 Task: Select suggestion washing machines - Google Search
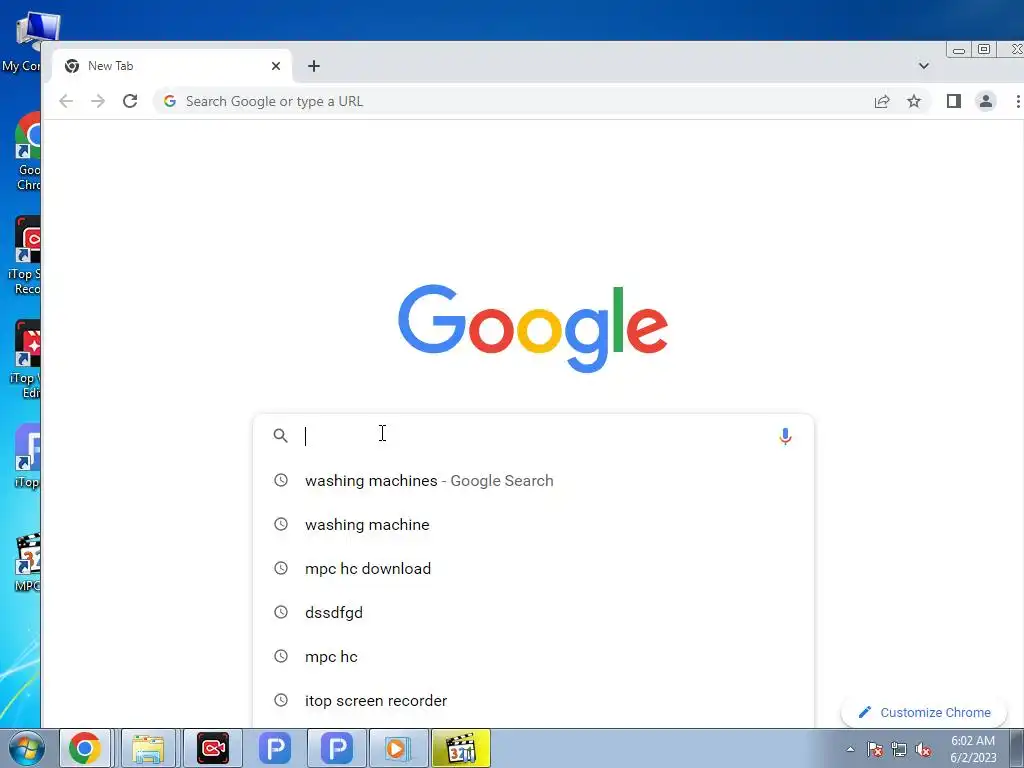pos(533,481)
